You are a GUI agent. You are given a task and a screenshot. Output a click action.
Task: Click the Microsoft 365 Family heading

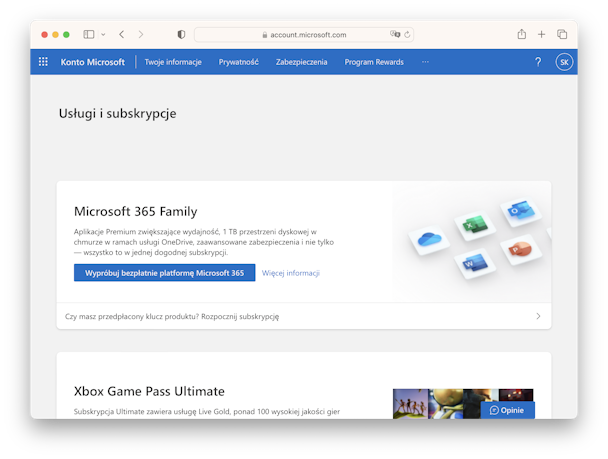[135, 211]
